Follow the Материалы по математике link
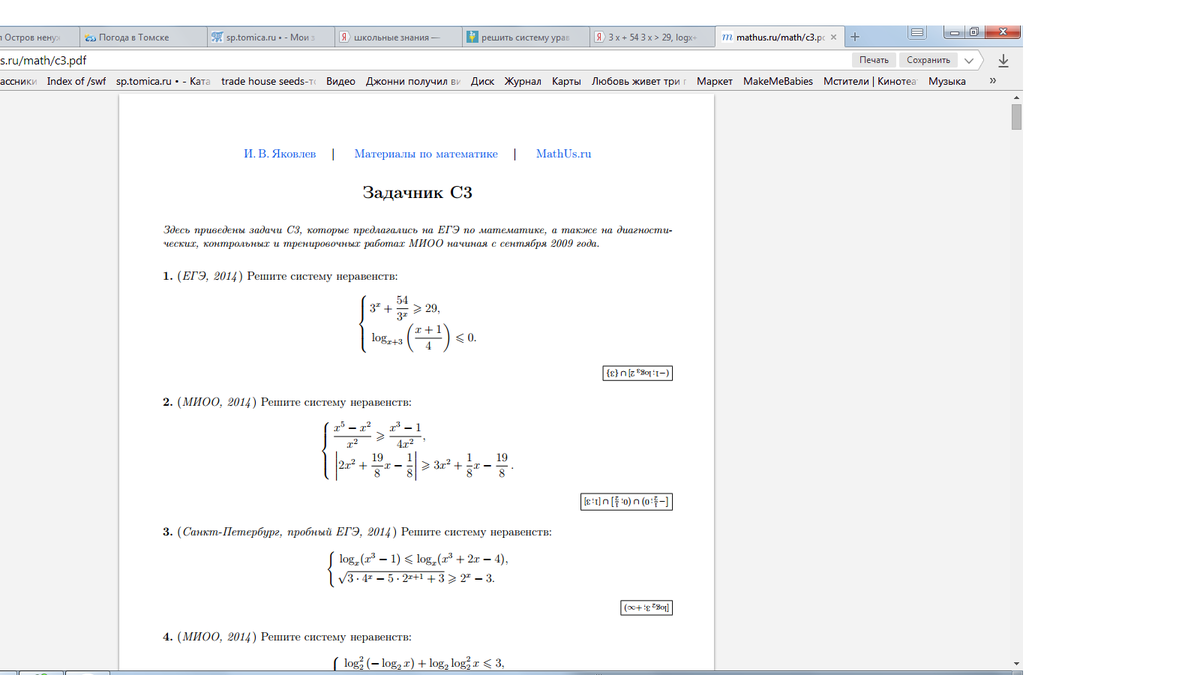The image size is (1200, 675). point(426,154)
